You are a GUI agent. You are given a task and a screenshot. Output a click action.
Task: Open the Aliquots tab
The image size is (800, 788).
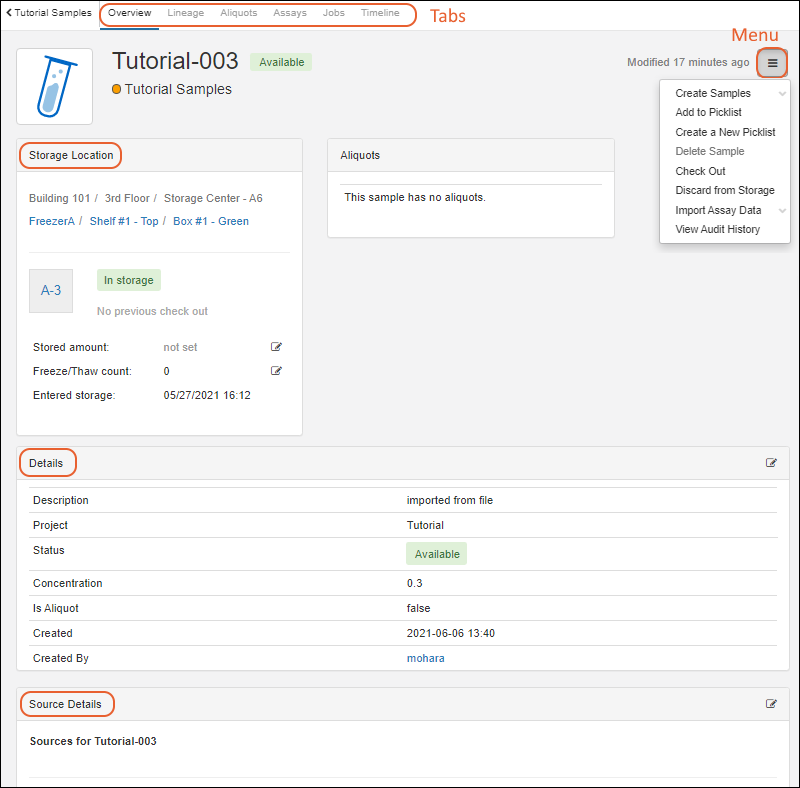tap(238, 13)
